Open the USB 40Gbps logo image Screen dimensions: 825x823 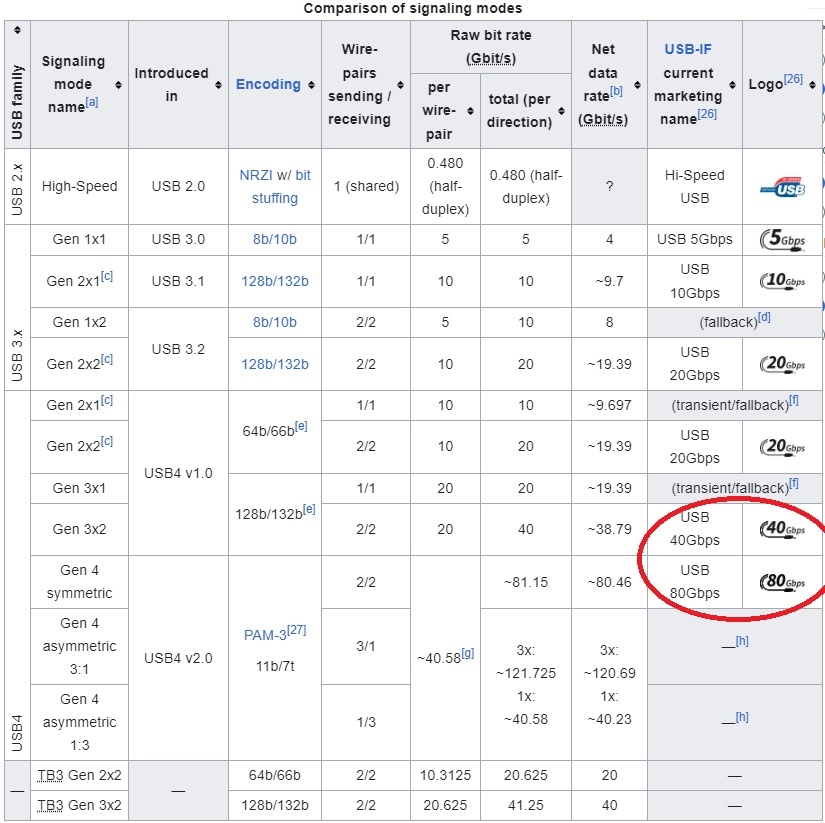point(782,528)
